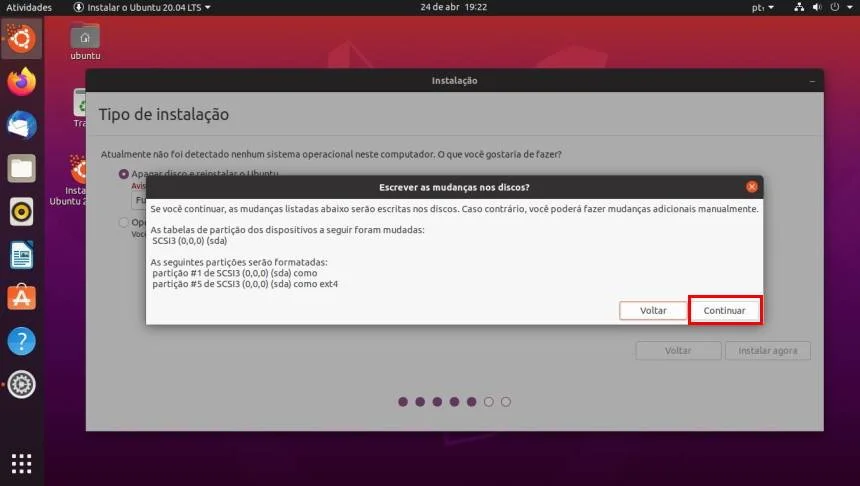This screenshot has width=860, height=486.
Task: Open the clock and calendar menu
Action: point(454,7)
